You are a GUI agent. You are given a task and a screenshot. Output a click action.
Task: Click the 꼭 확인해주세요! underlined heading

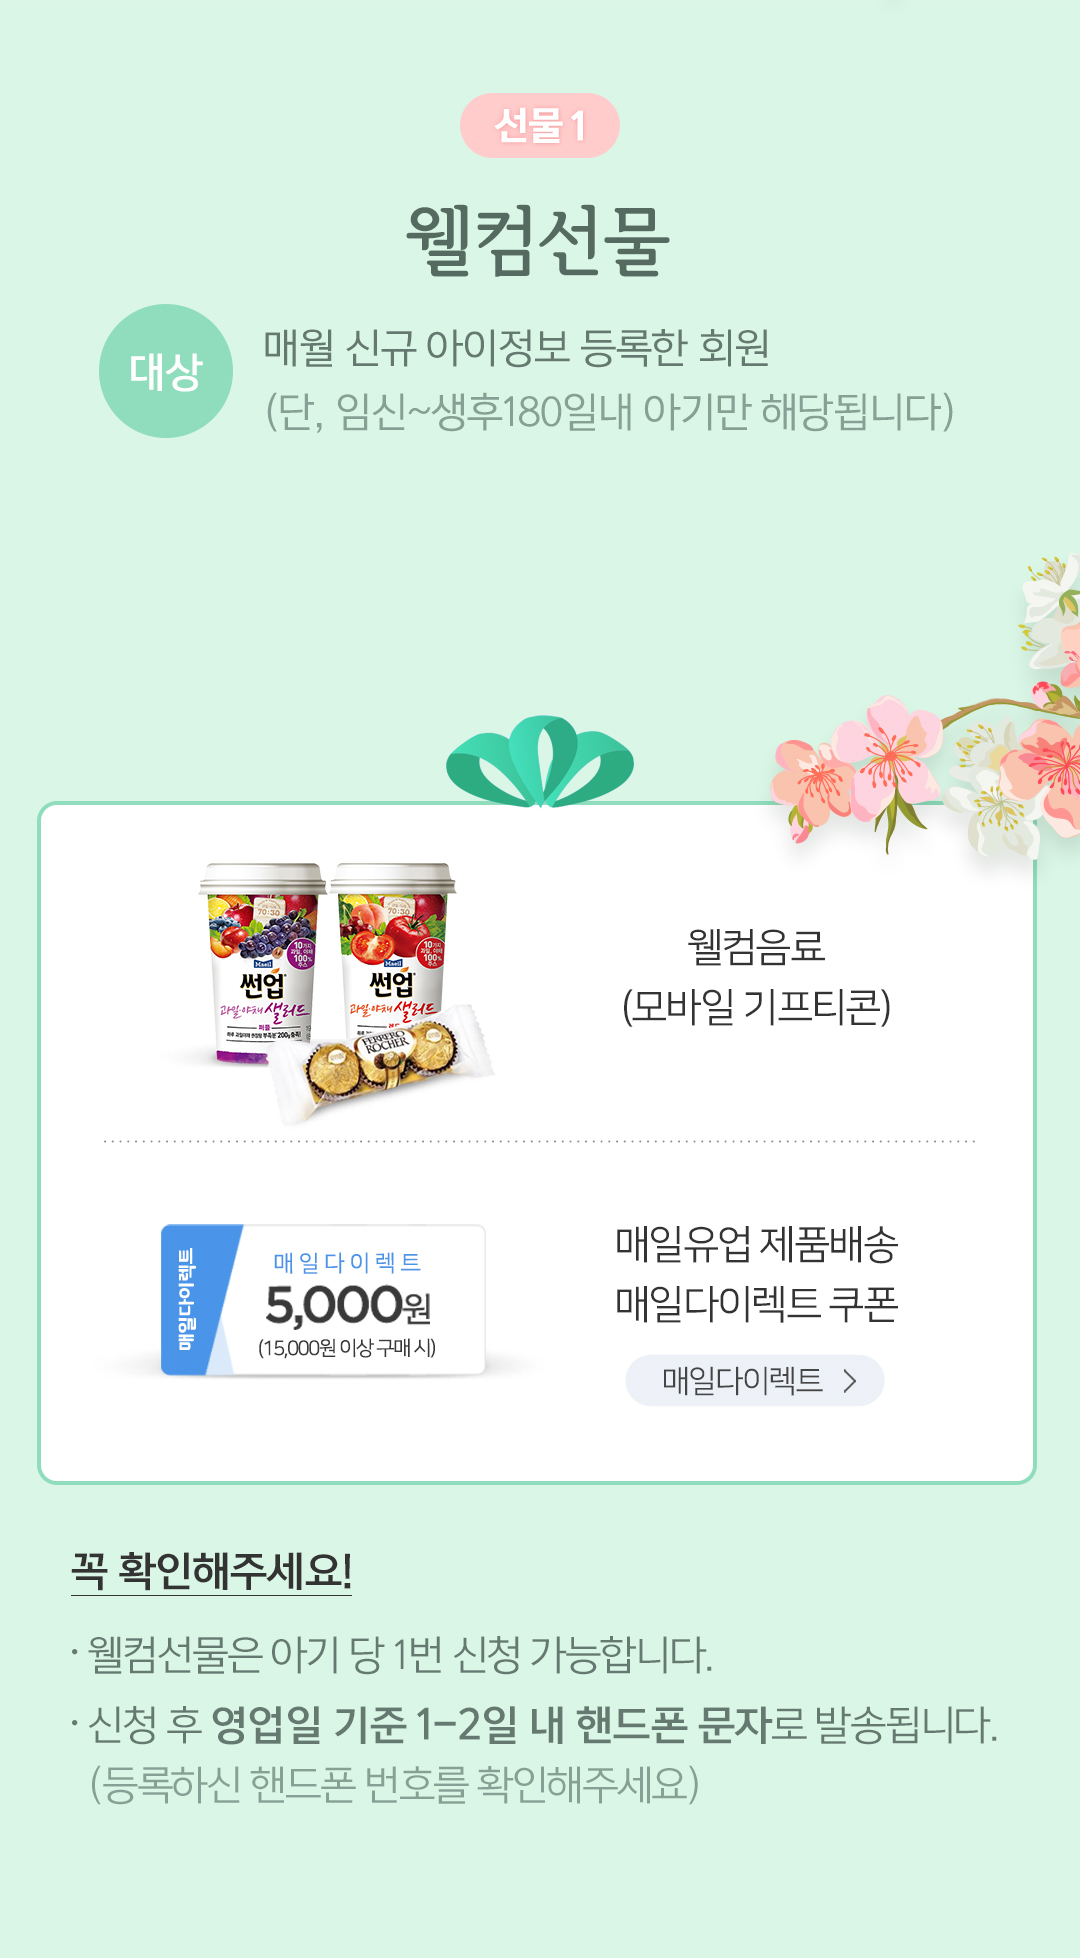212,1570
